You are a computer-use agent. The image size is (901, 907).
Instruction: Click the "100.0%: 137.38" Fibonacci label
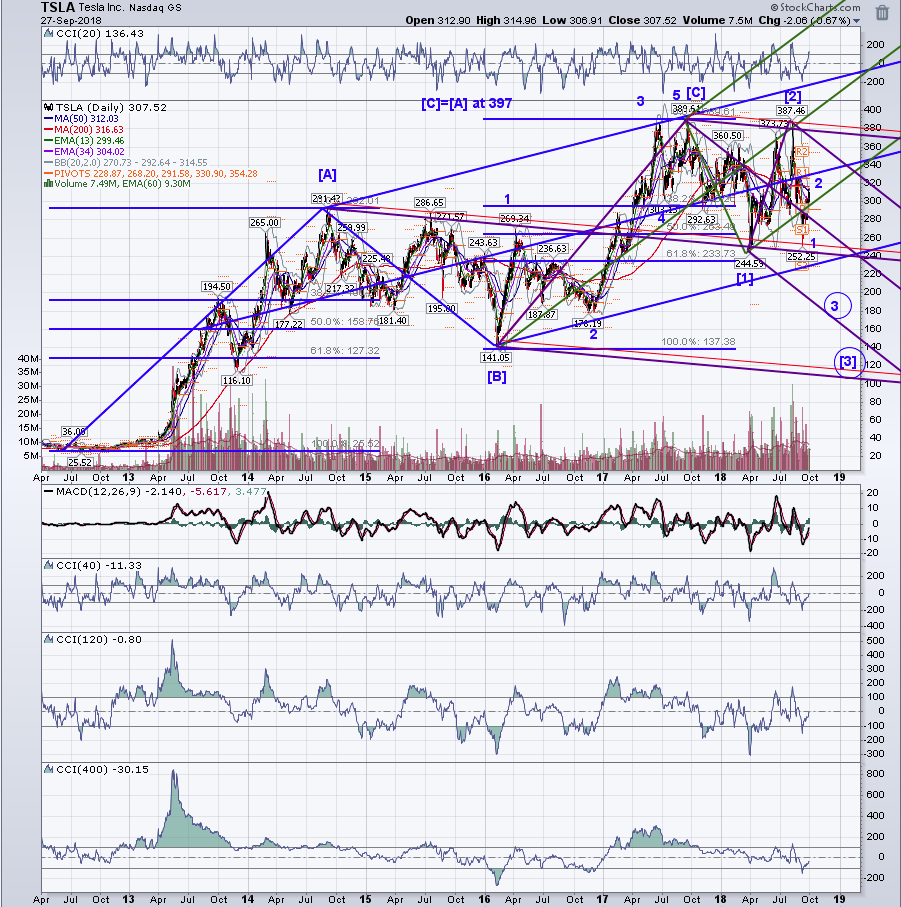[699, 342]
